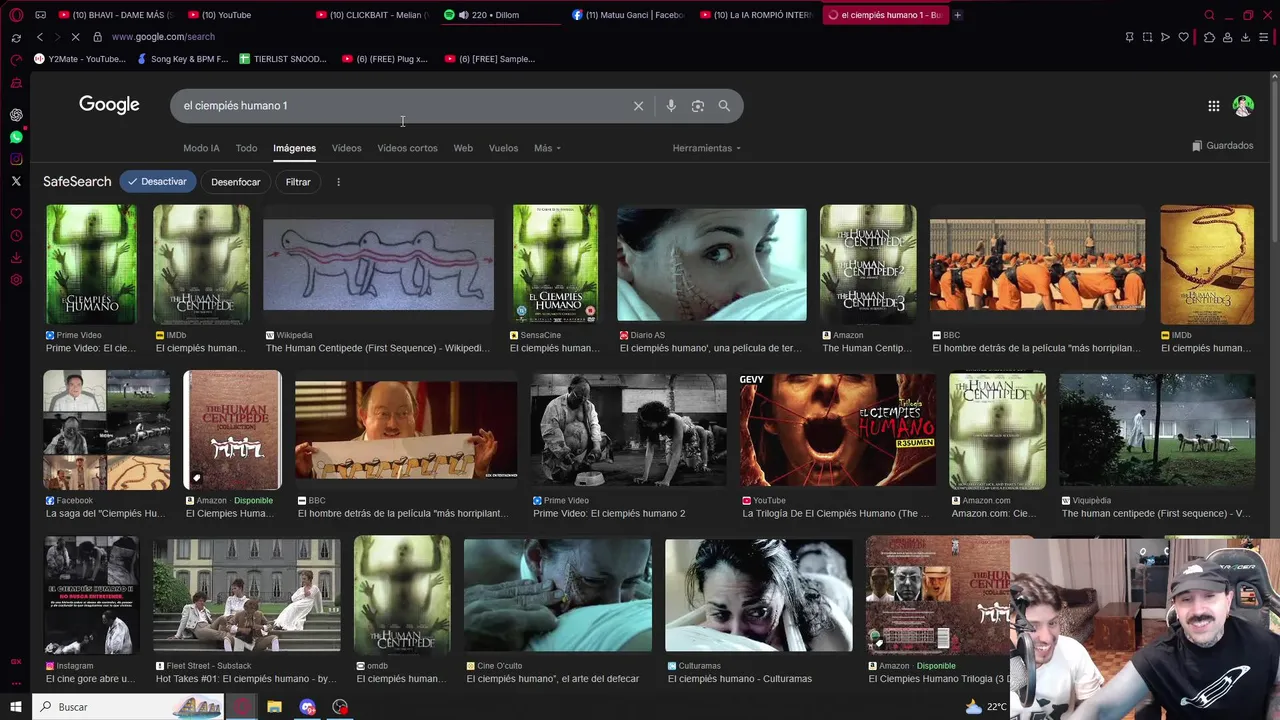Open sidebar history clock icon
Viewport: 1280px width, 720px height.
(16, 236)
